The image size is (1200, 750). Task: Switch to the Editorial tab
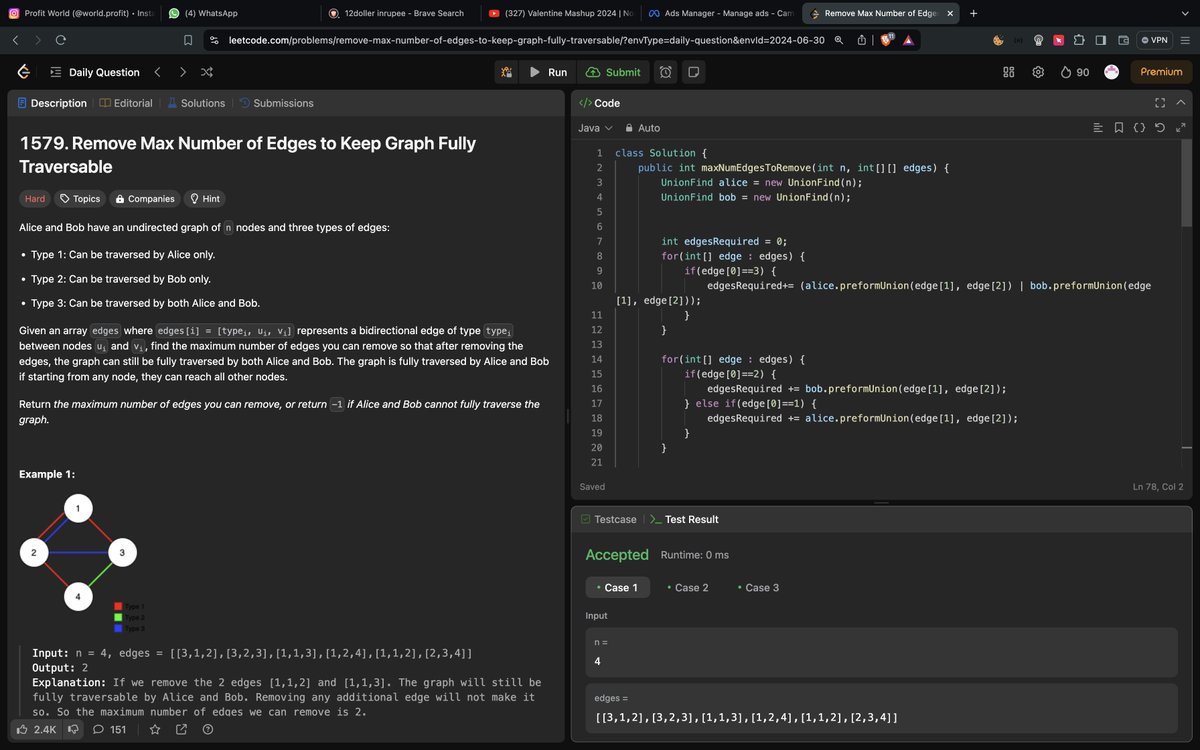126,103
